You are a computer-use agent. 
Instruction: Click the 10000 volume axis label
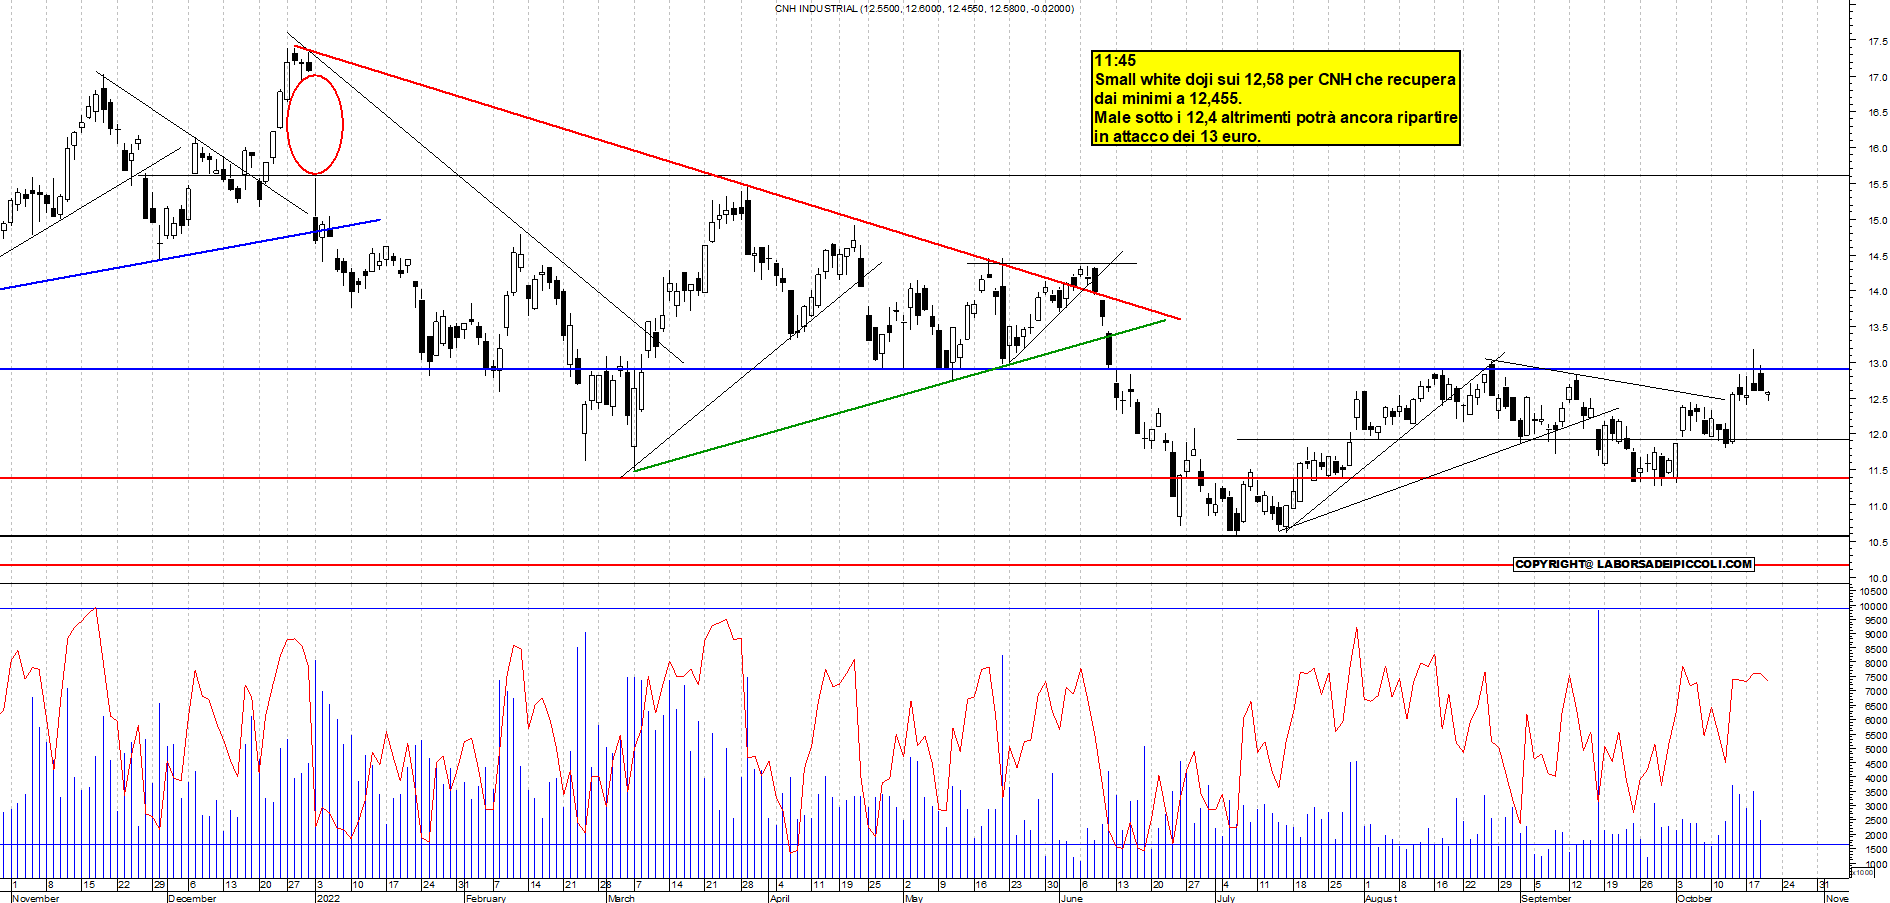(x=1873, y=606)
